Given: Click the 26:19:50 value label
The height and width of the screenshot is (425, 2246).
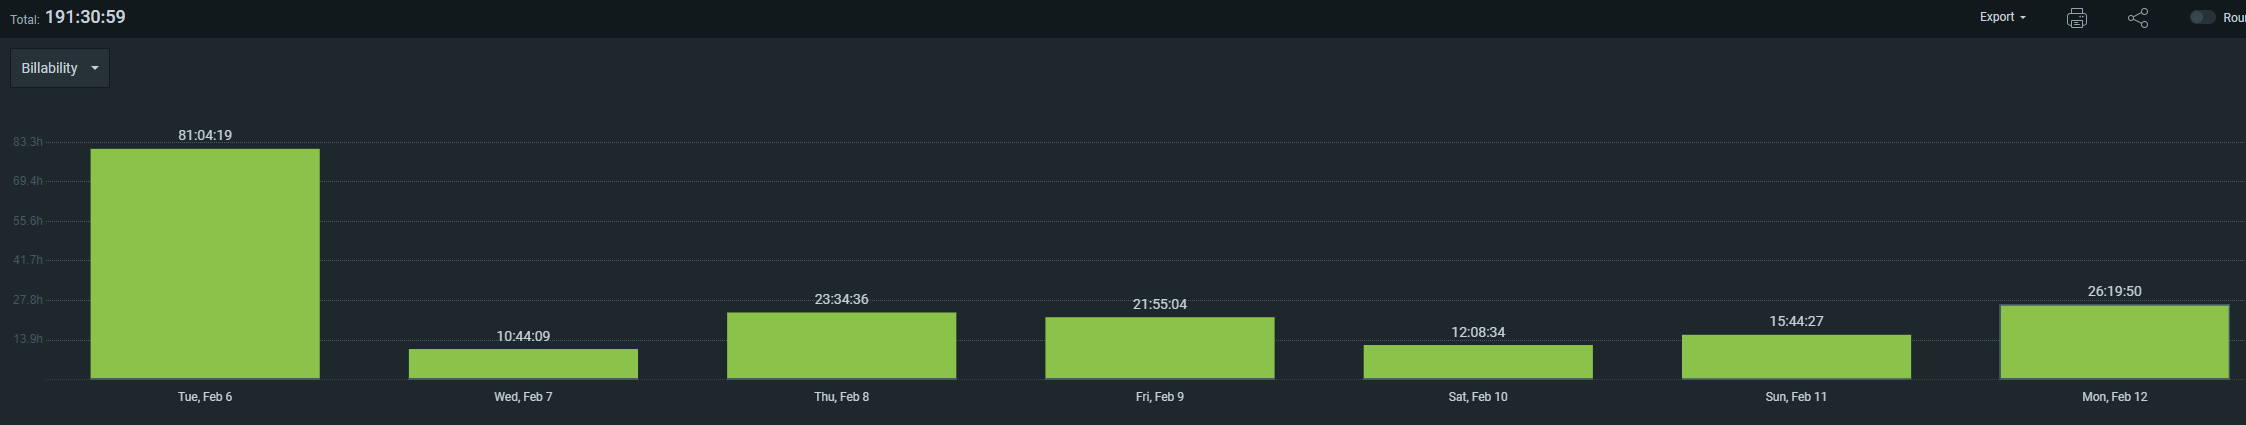Looking at the screenshot, I should 2114,291.
